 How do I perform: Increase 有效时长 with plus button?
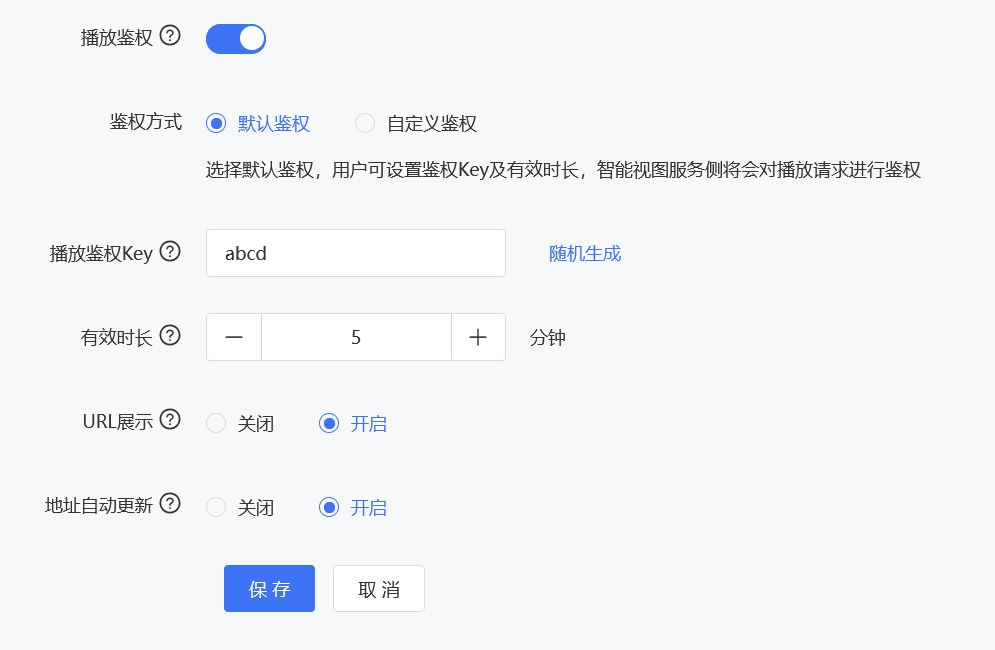pyautogui.click(x=478, y=337)
